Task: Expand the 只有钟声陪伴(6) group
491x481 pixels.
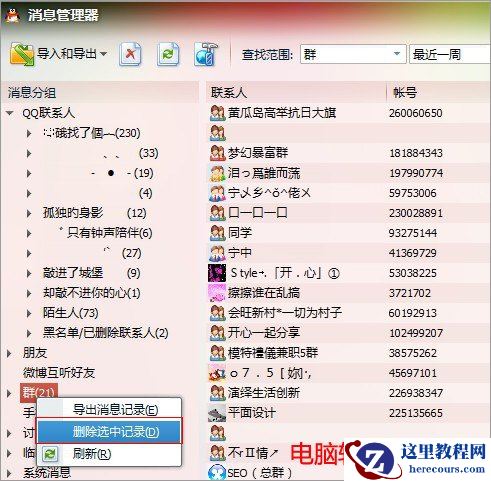Action: 29,233
